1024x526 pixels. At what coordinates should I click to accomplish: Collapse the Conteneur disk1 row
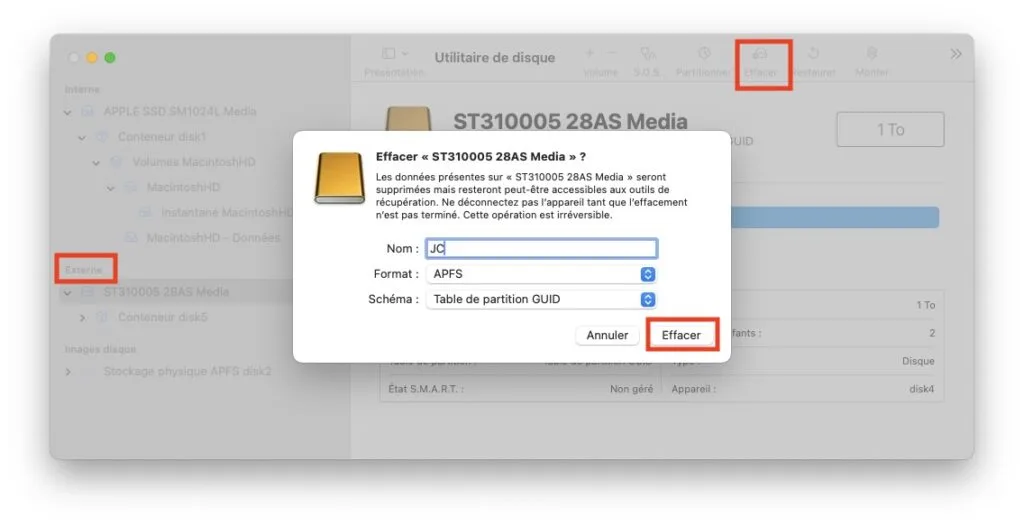click(82, 138)
